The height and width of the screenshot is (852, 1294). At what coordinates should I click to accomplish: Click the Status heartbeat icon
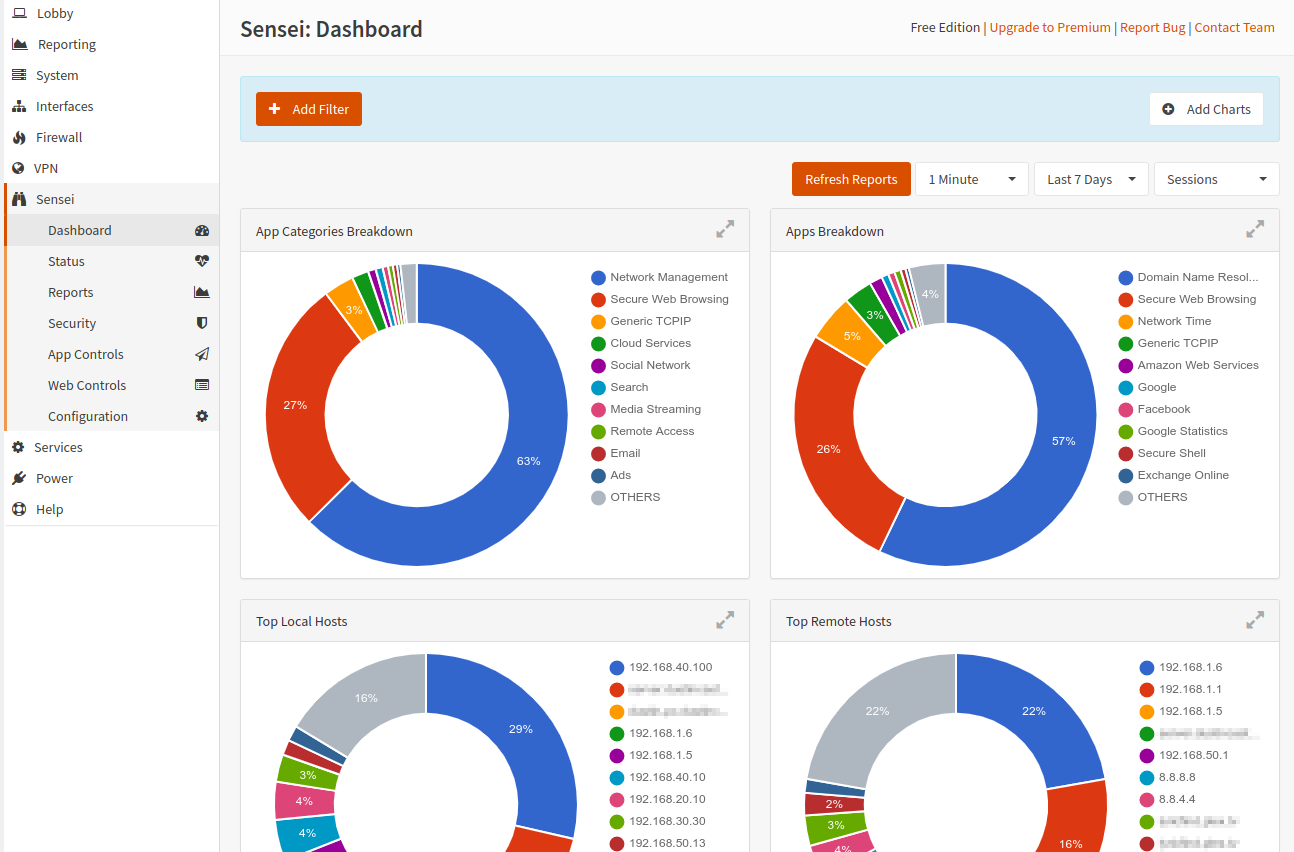pos(202,261)
